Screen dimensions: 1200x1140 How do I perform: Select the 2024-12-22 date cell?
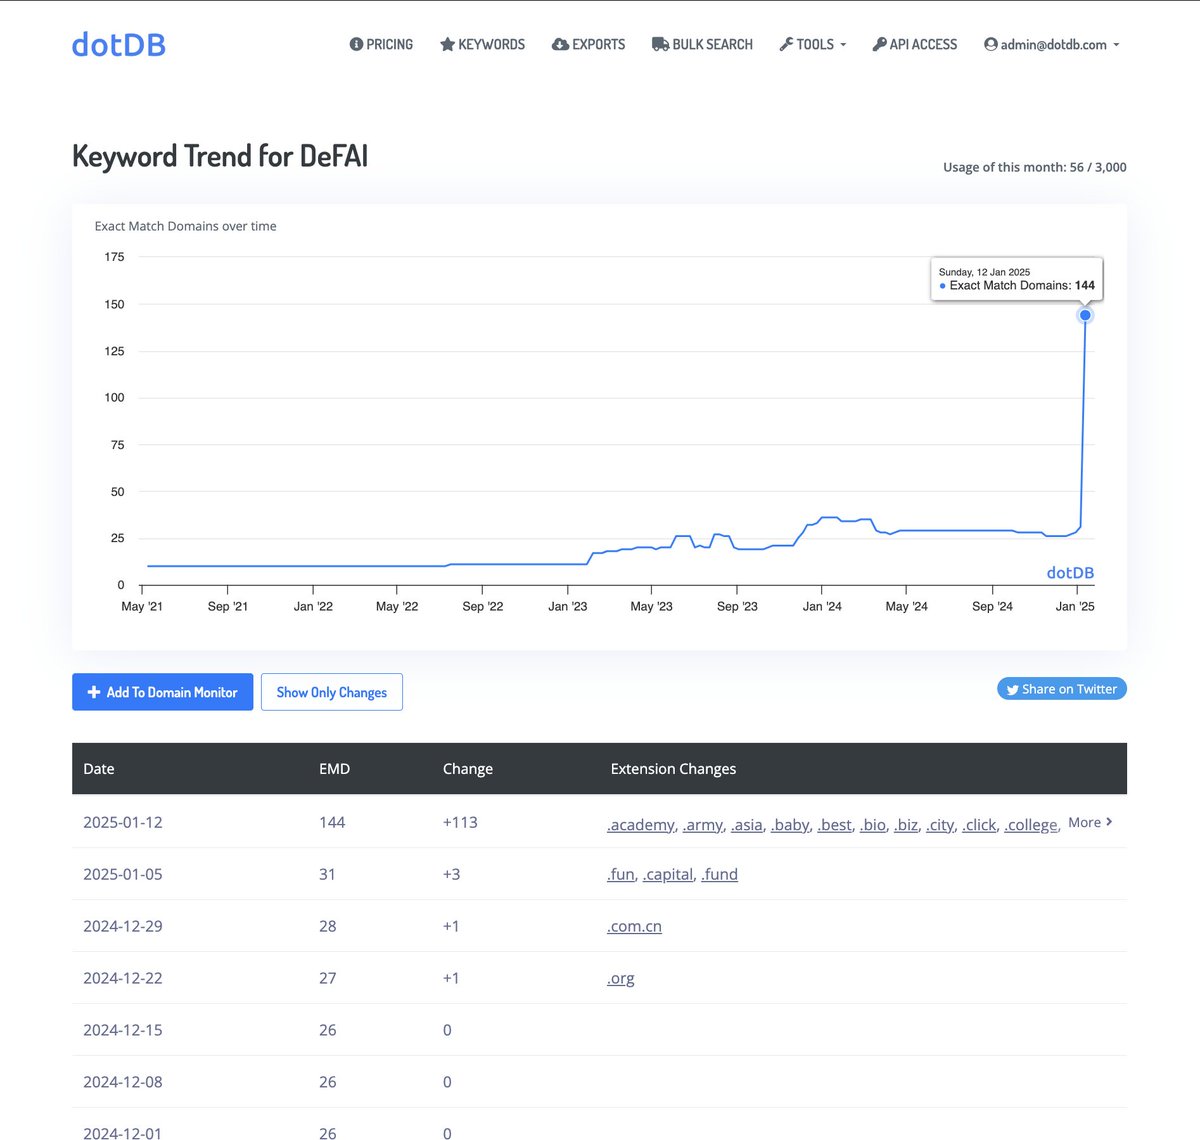coord(123,978)
